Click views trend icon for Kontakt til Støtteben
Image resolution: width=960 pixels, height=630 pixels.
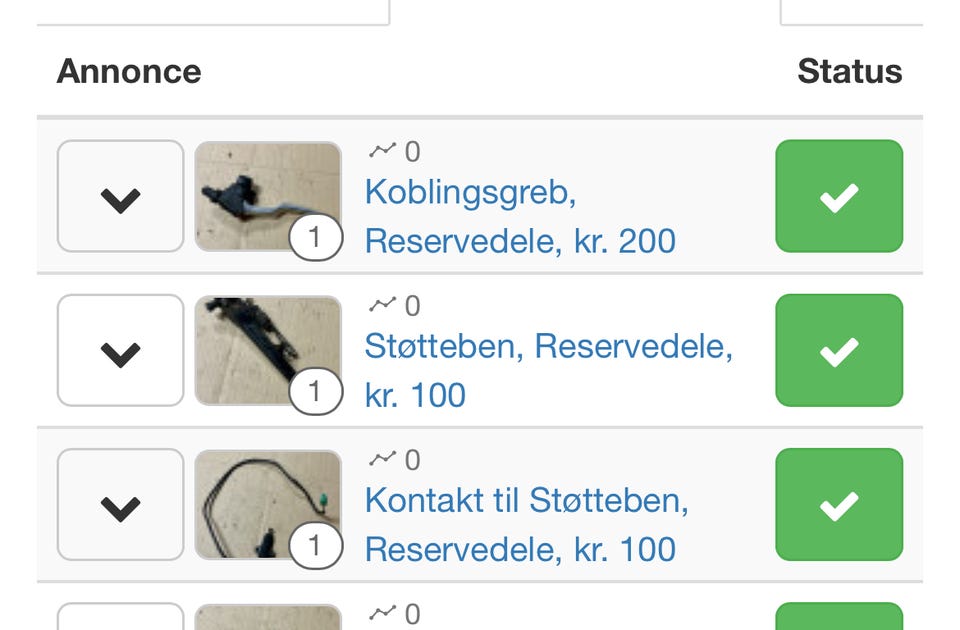click(x=382, y=459)
